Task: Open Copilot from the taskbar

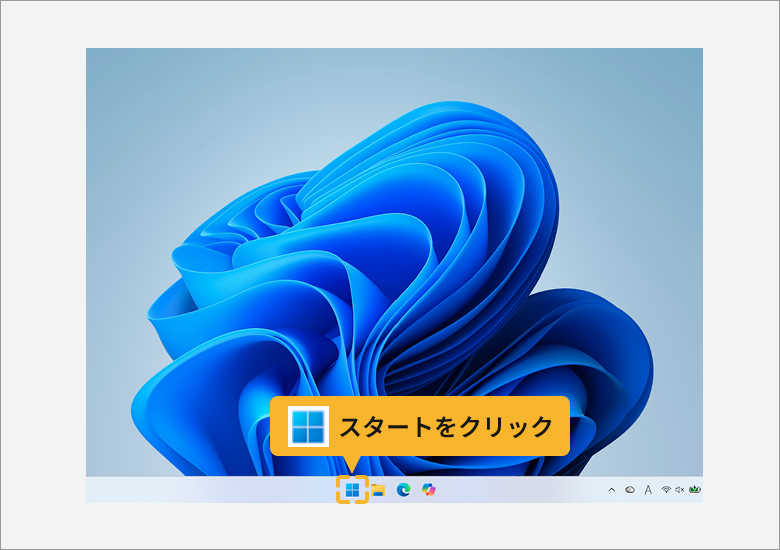Action: coord(428,490)
